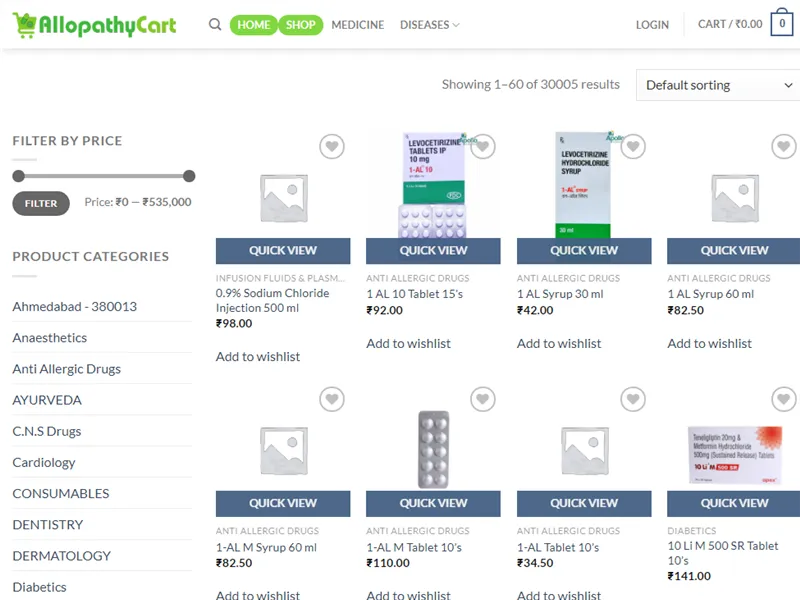Click the price range slider track
The width and height of the screenshot is (800, 600).
(104, 176)
